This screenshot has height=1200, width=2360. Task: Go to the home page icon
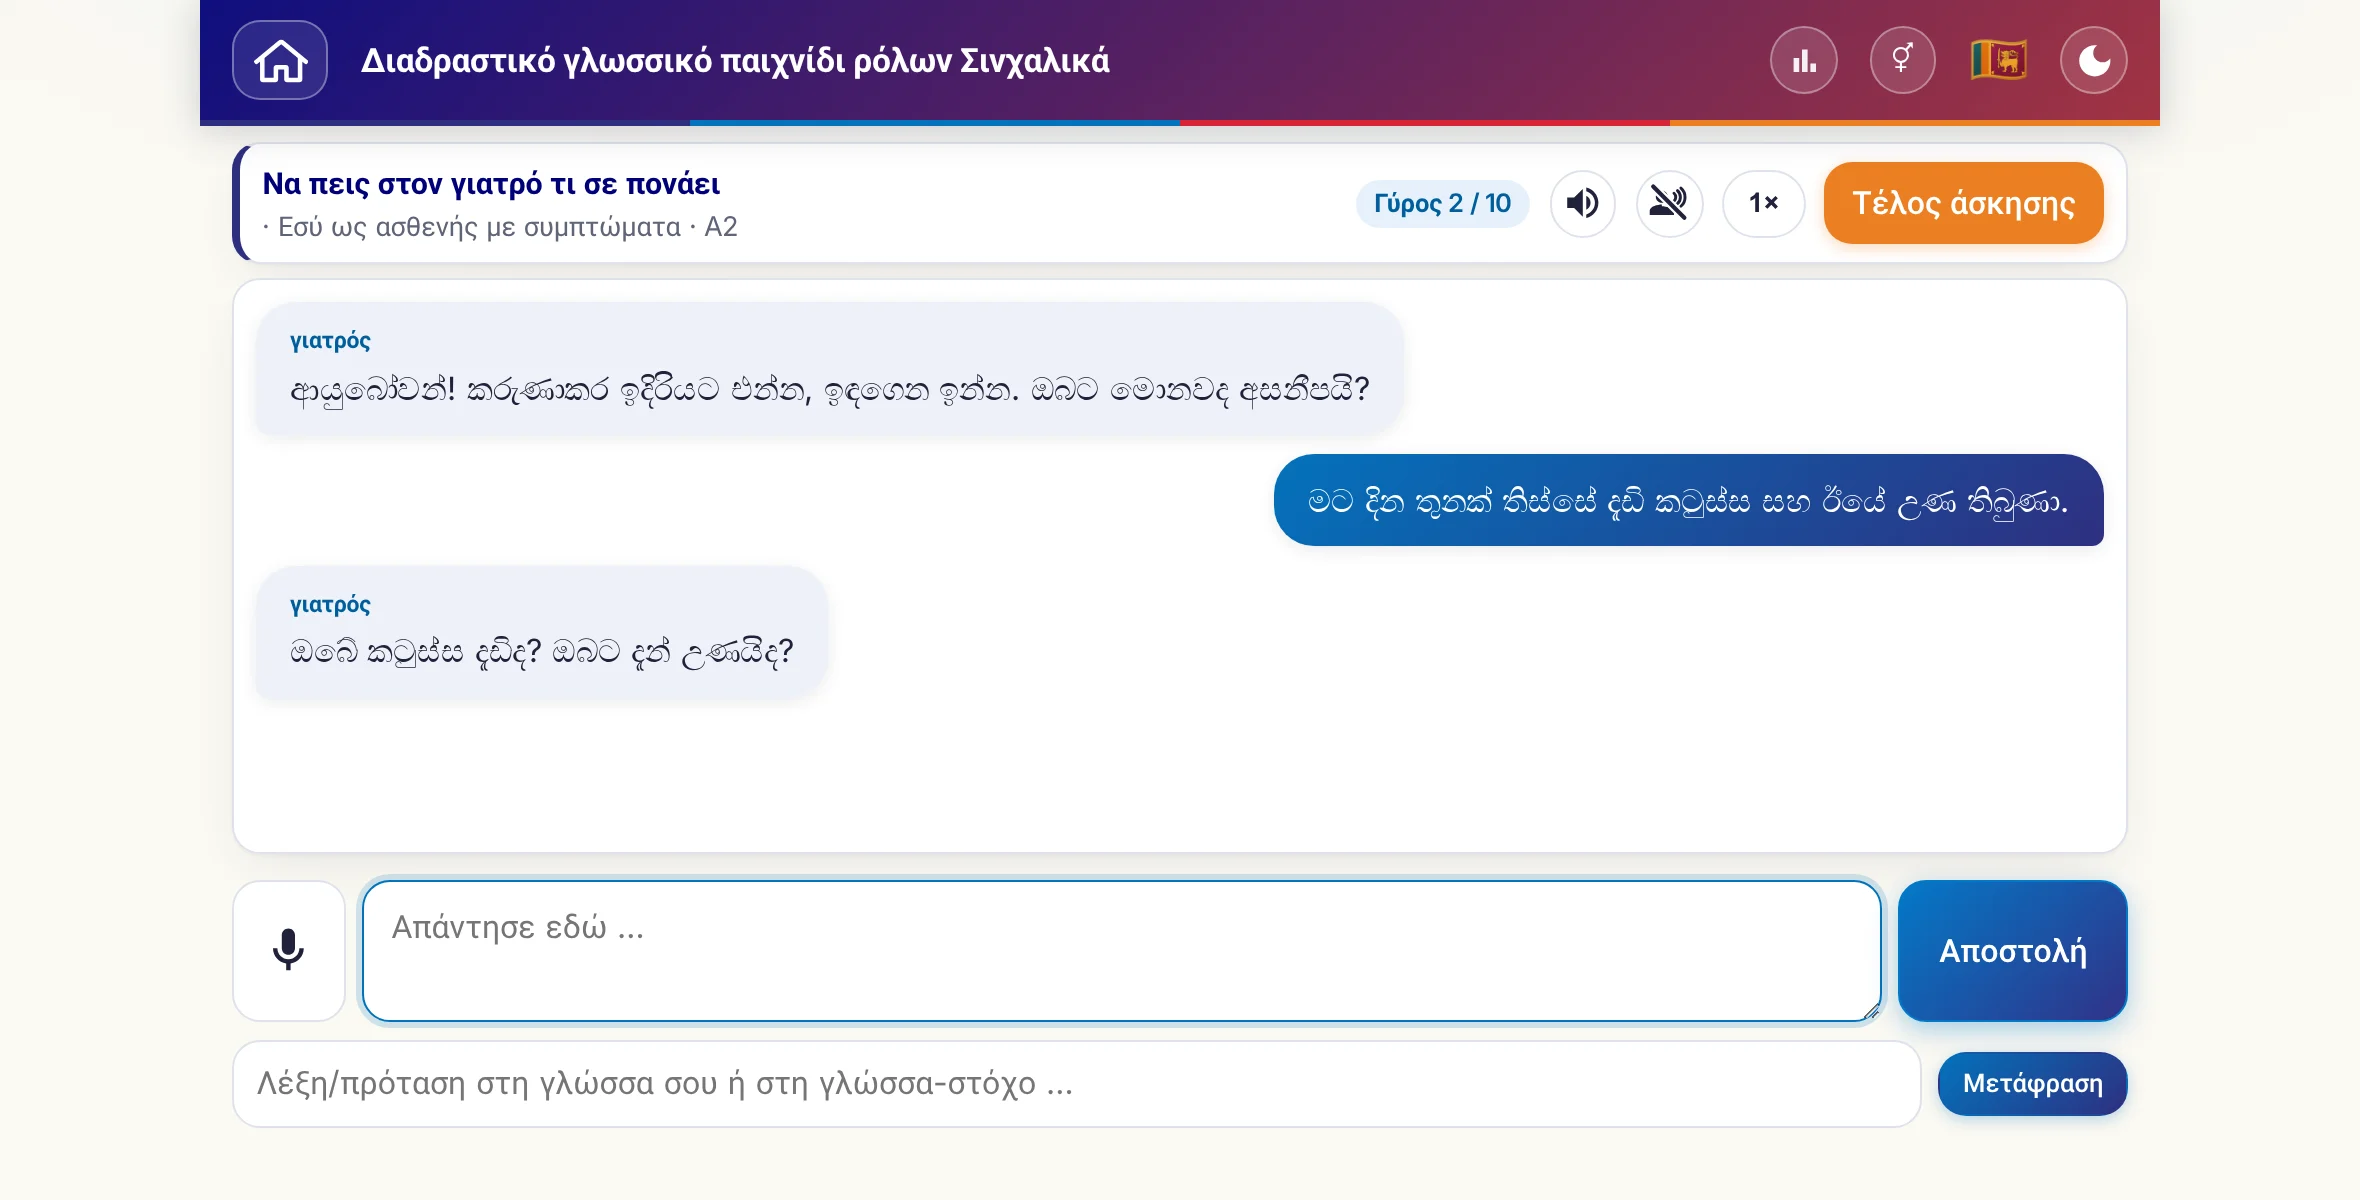[280, 60]
